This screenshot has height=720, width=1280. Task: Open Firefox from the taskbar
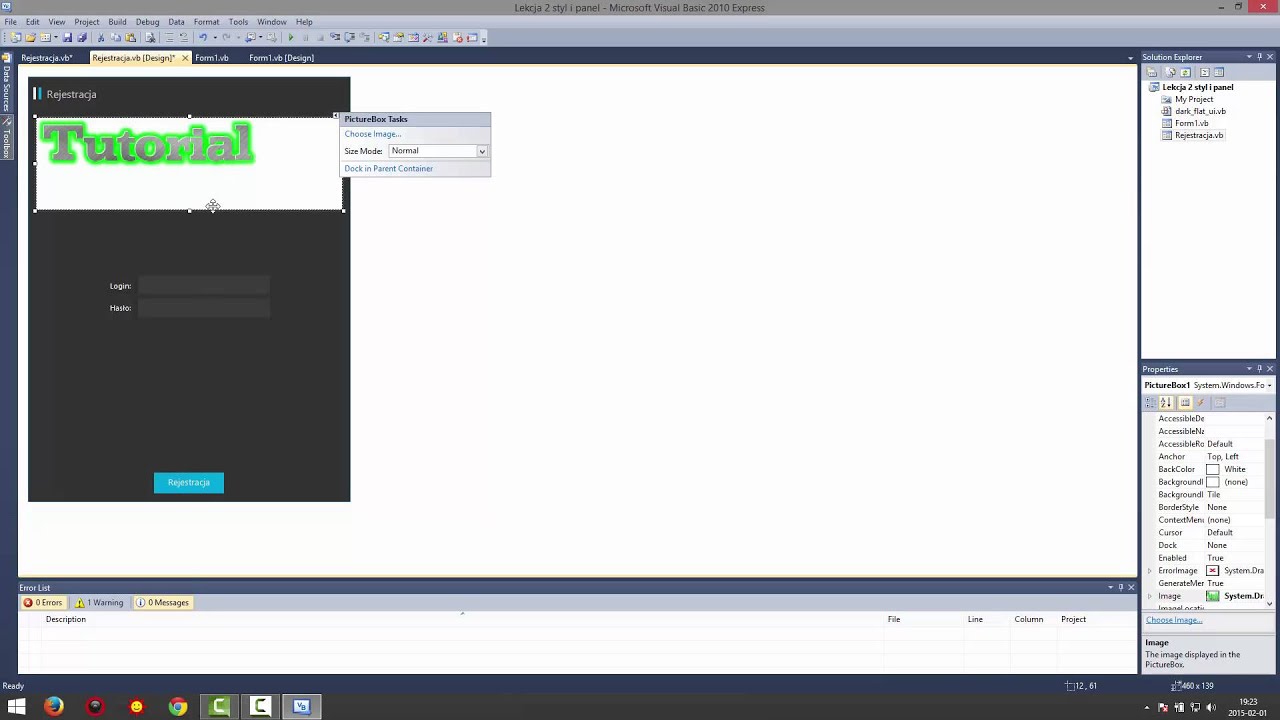(54, 706)
